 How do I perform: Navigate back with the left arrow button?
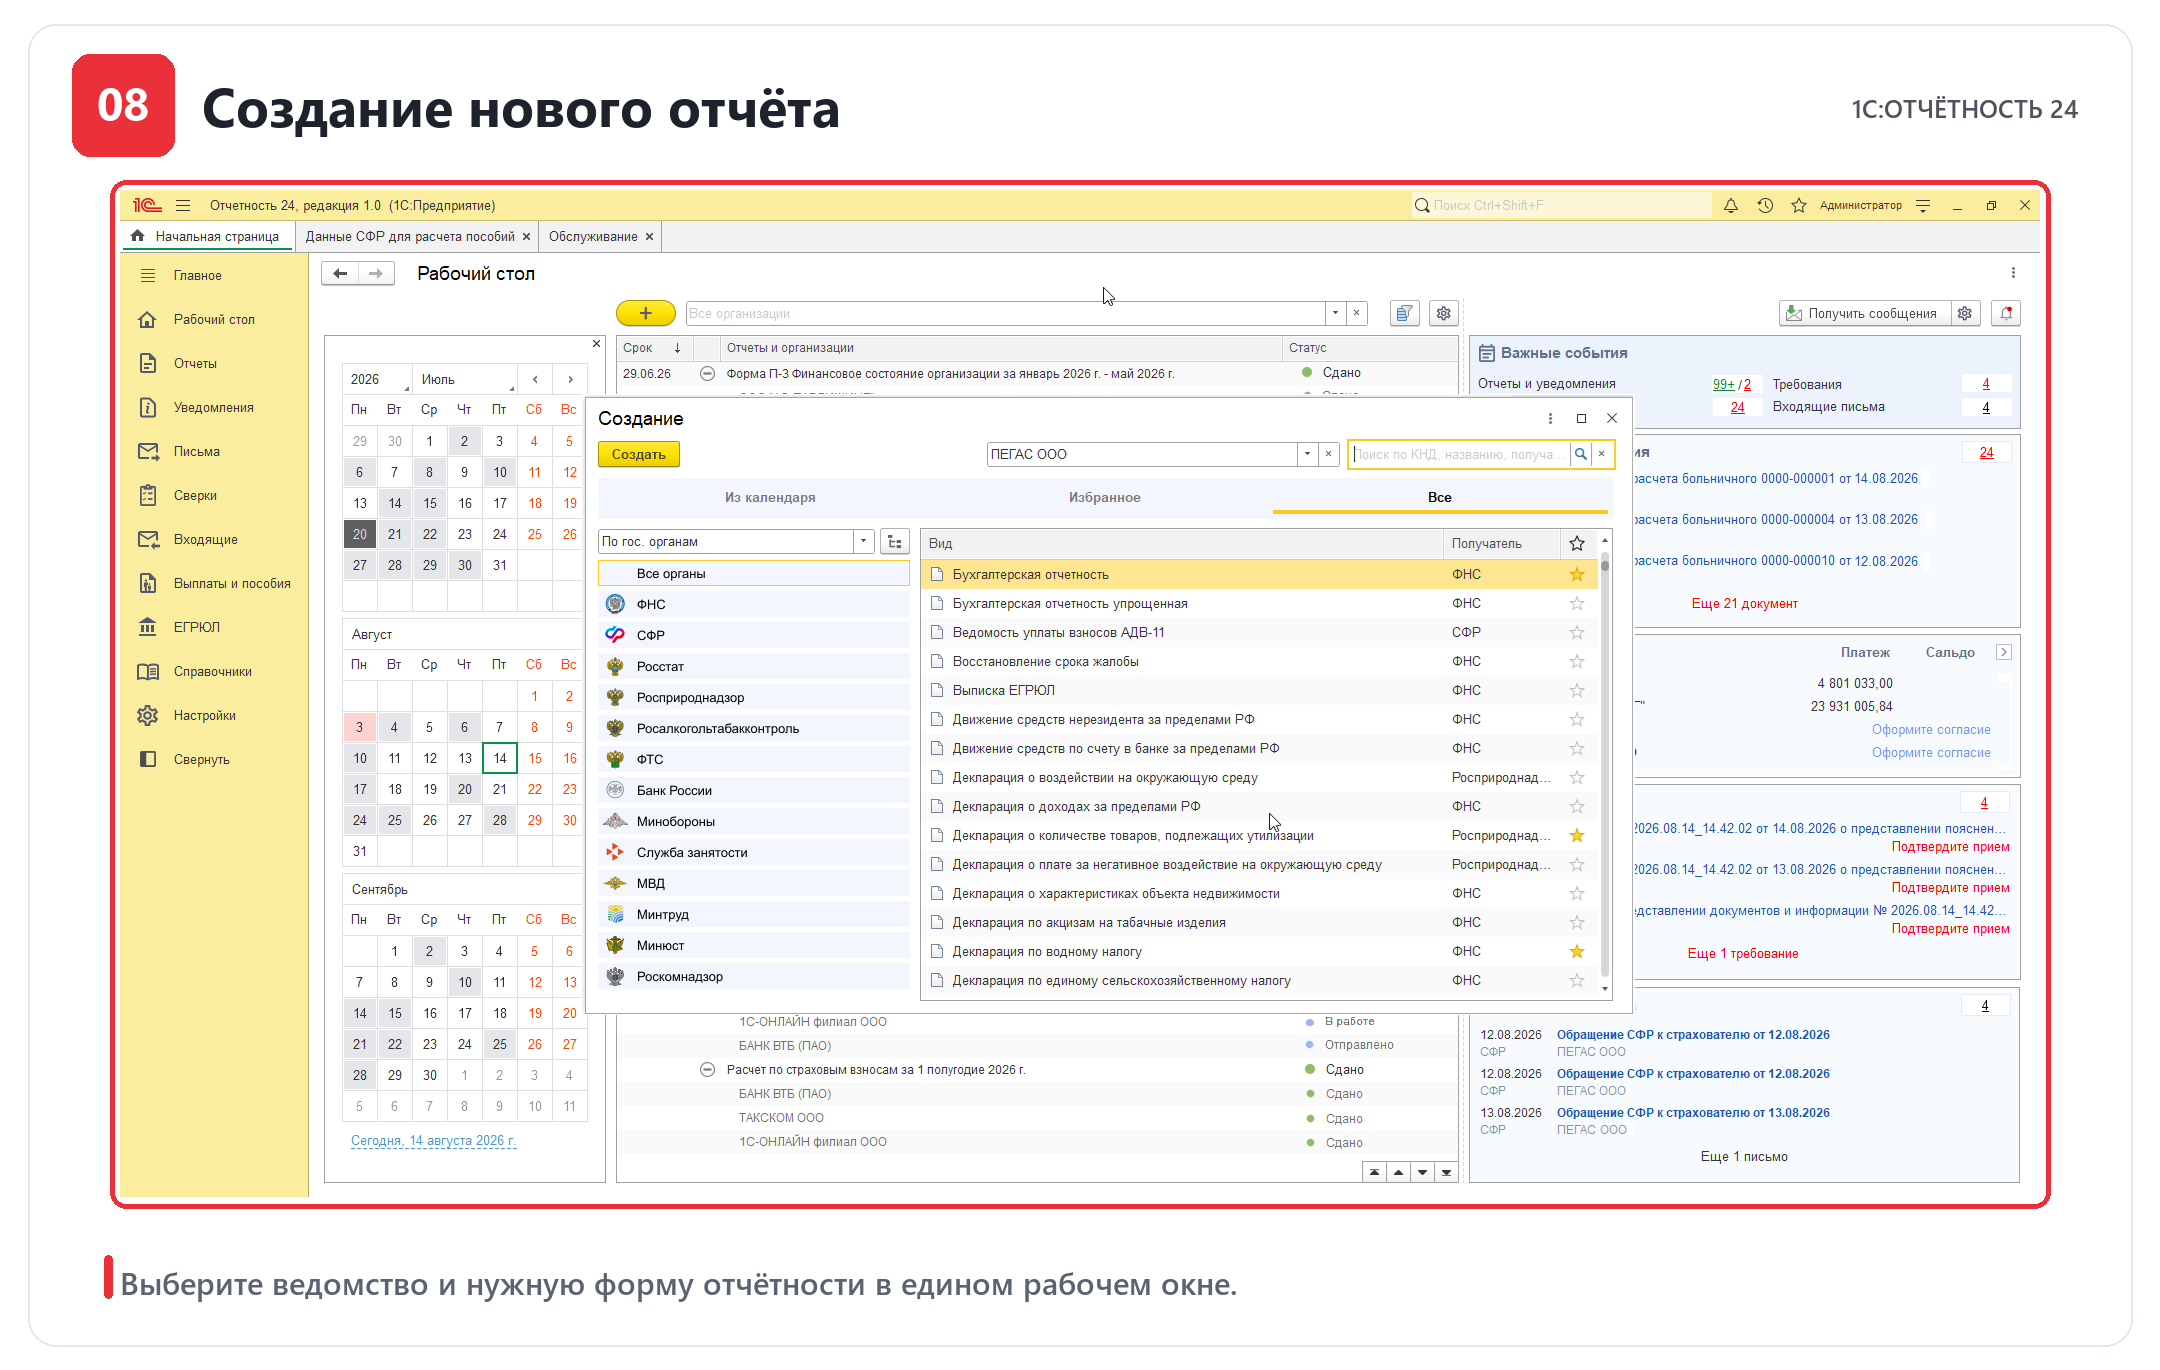pos(340,274)
